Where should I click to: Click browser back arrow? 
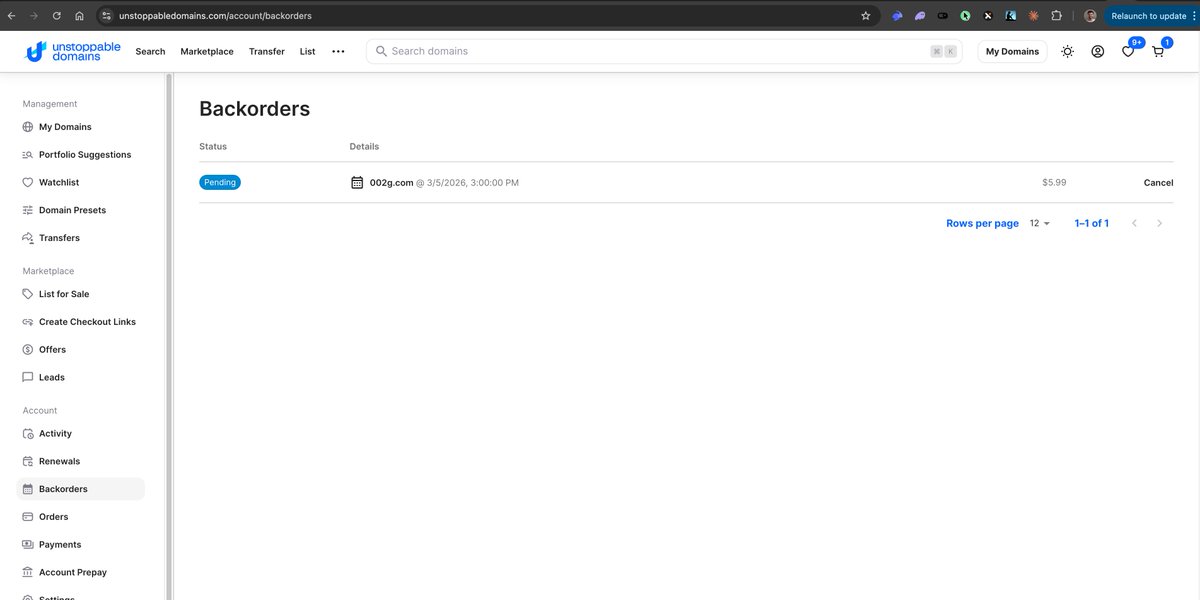click(x=11, y=16)
